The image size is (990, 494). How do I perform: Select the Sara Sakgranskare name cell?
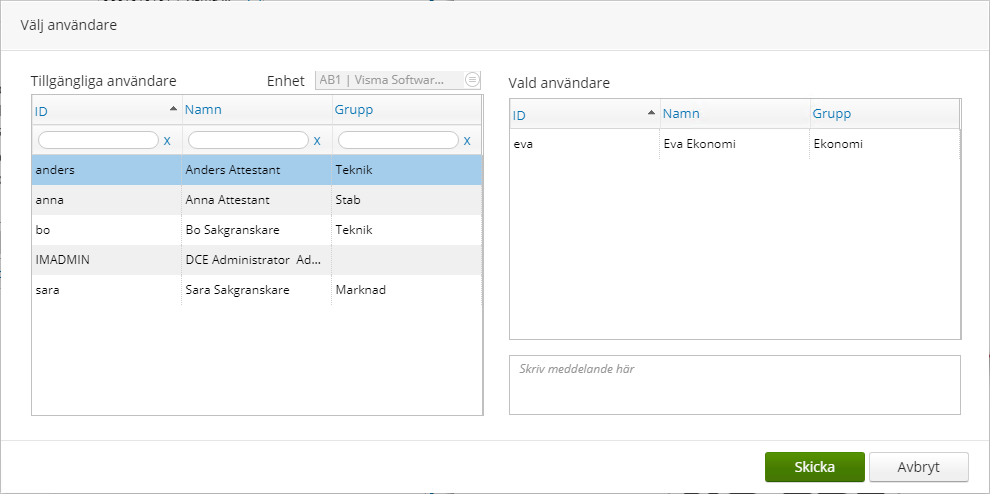256,290
